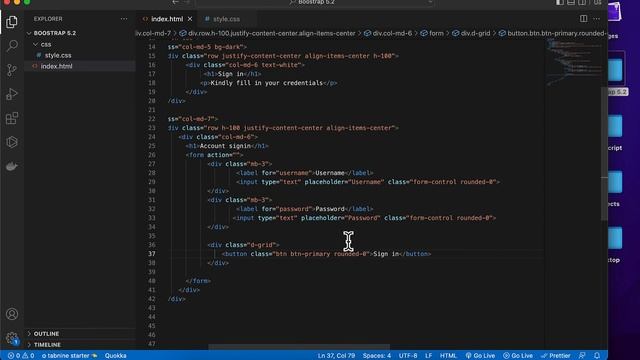Click the tabnine starter status item

(69, 356)
